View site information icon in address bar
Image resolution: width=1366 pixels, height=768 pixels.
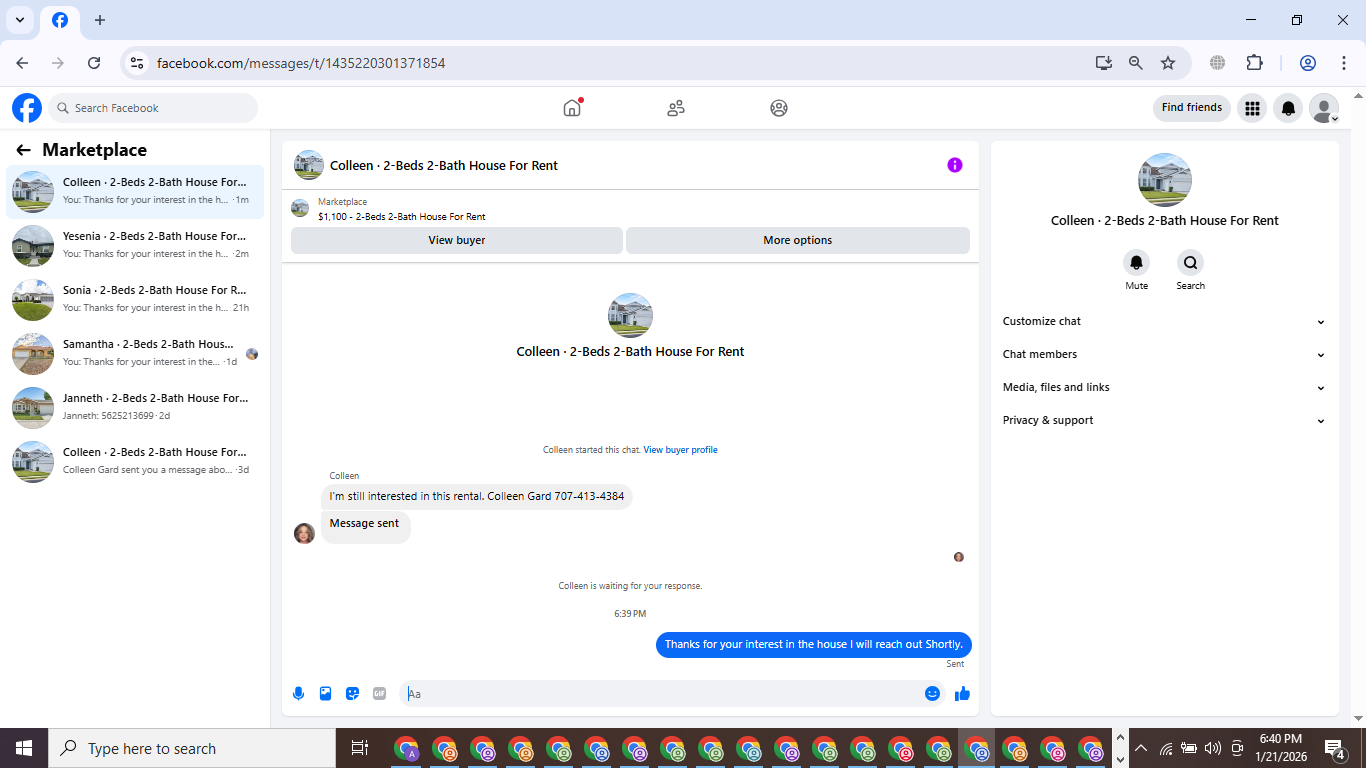click(137, 63)
